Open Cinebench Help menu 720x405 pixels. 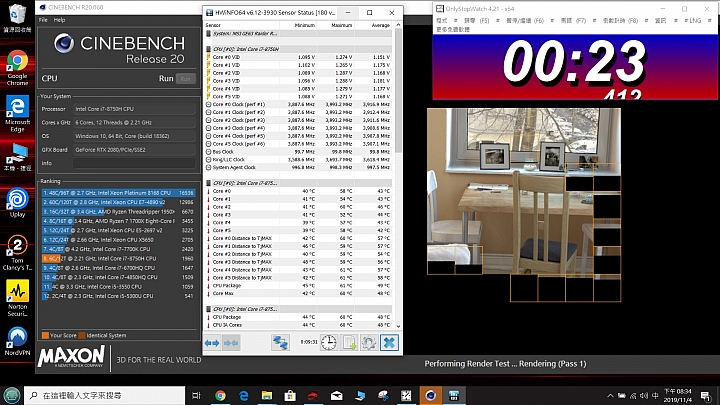(59, 20)
